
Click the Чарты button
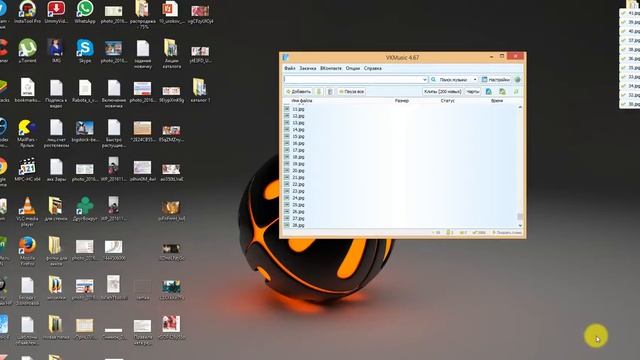point(473,91)
